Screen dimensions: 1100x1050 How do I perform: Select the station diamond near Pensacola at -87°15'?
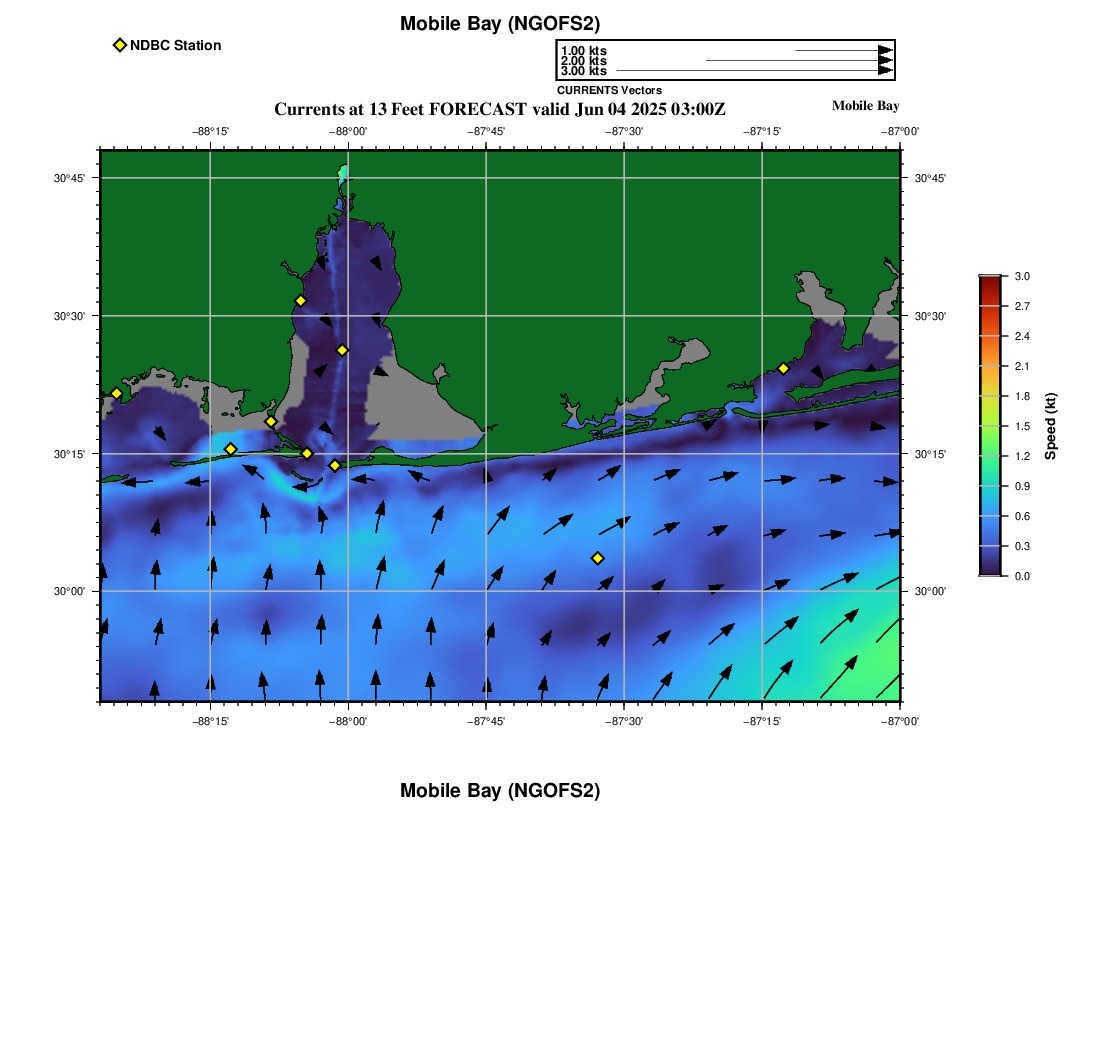(x=784, y=368)
